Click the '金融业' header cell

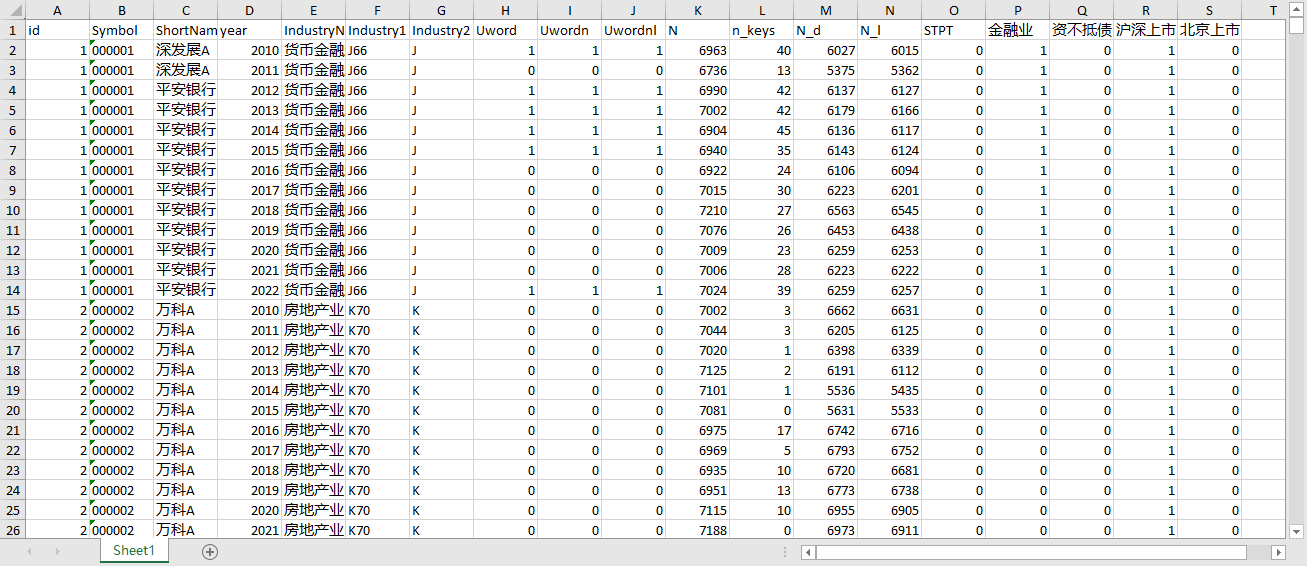[1017, 30]
